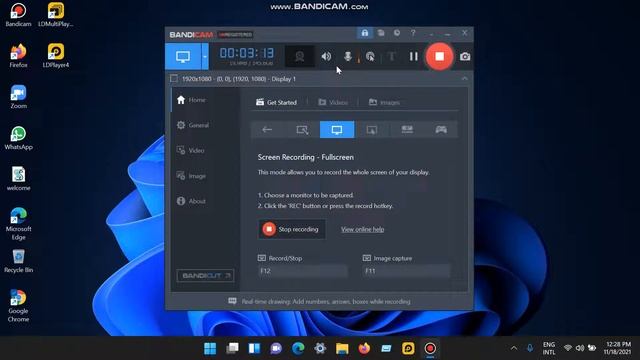
Task: Toggle the microphone icon in Bandicam toolbar
Action: (347, 56)
